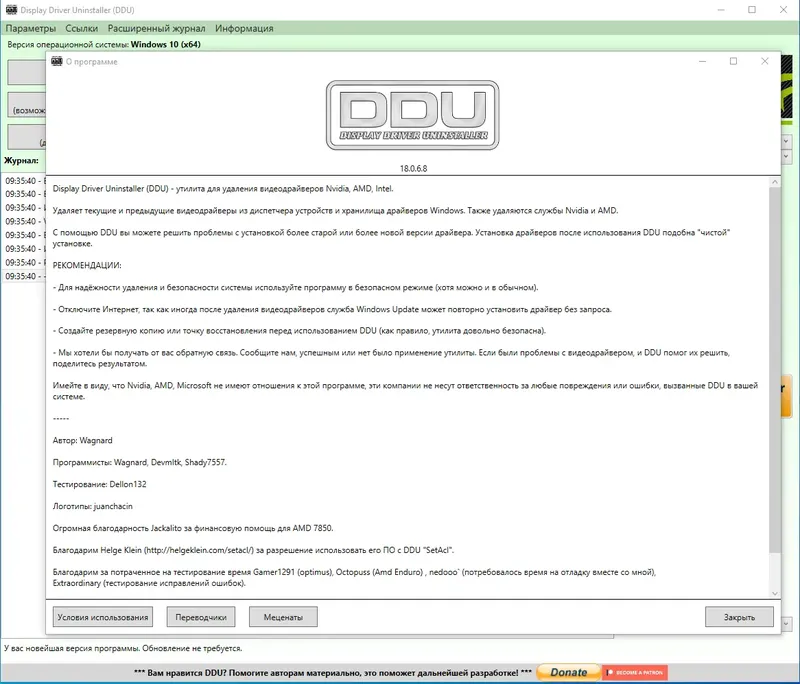
Task: Click the helgeklein.com/setacl URL text
Action: 199,550
